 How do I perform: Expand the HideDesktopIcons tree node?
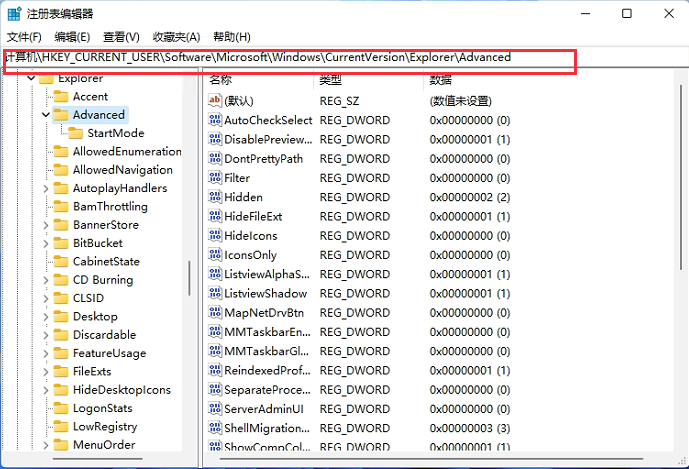pos(46,390)
